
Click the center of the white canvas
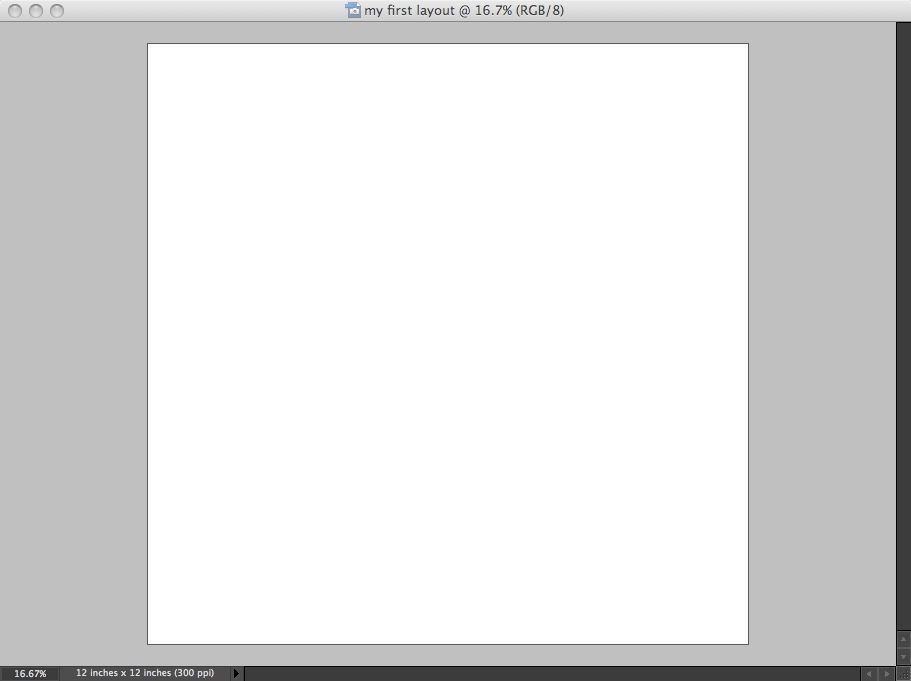(x=448, y=344)
